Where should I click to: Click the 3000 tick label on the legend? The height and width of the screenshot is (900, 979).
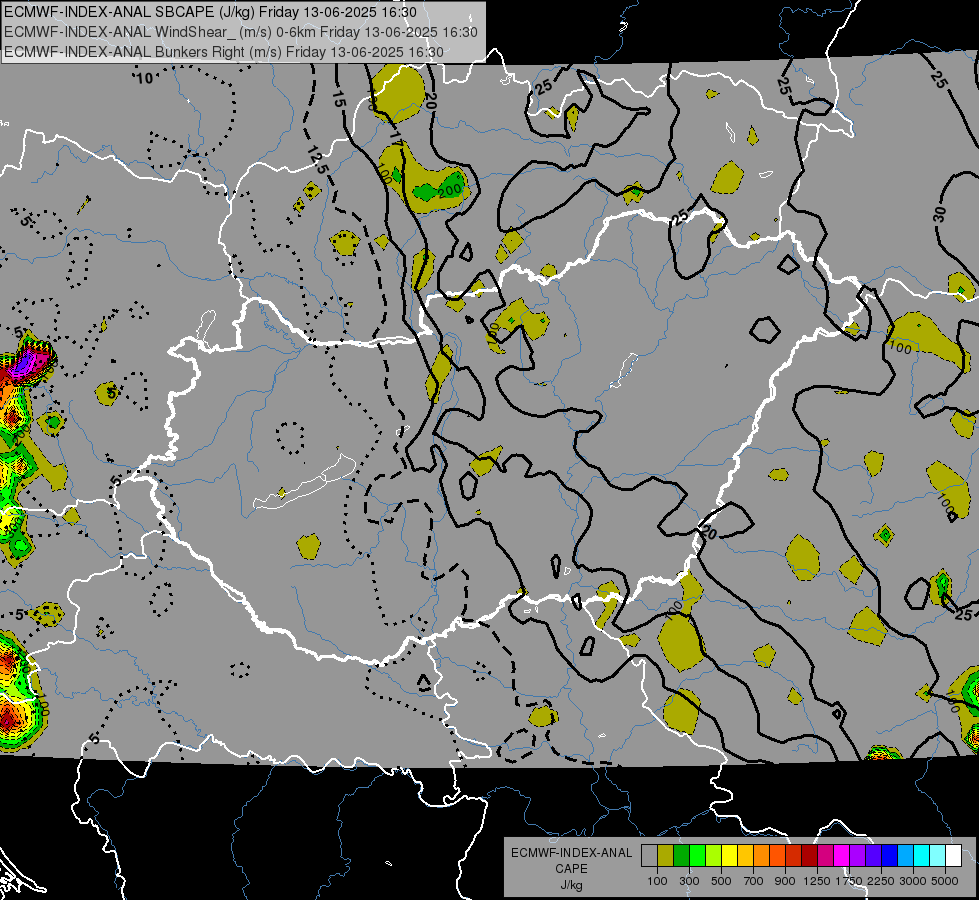913,881
